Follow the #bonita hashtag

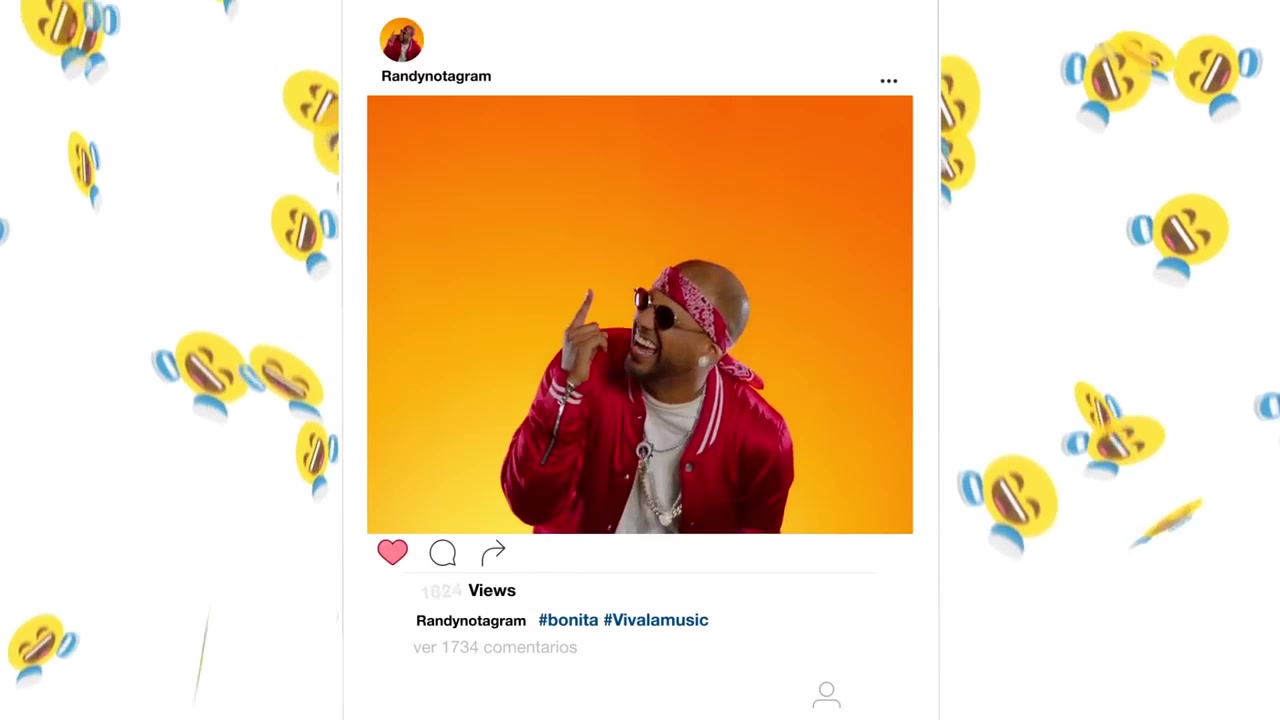point(568,620)
